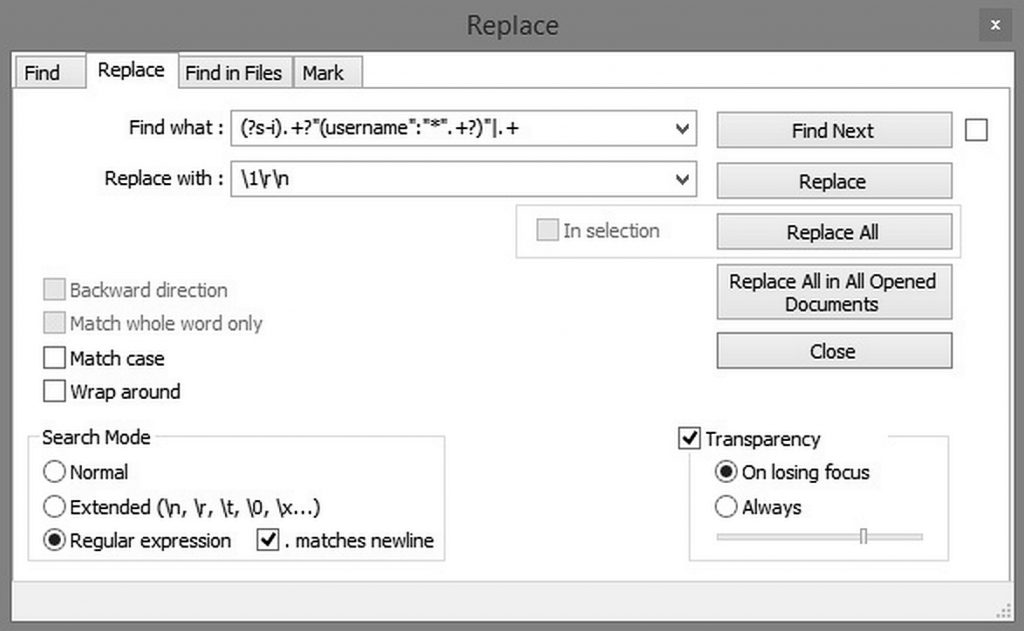The height and width of the screenshot is (631, 1024).
Task: Switch to the Find tab
Action: tap(42, 73)
